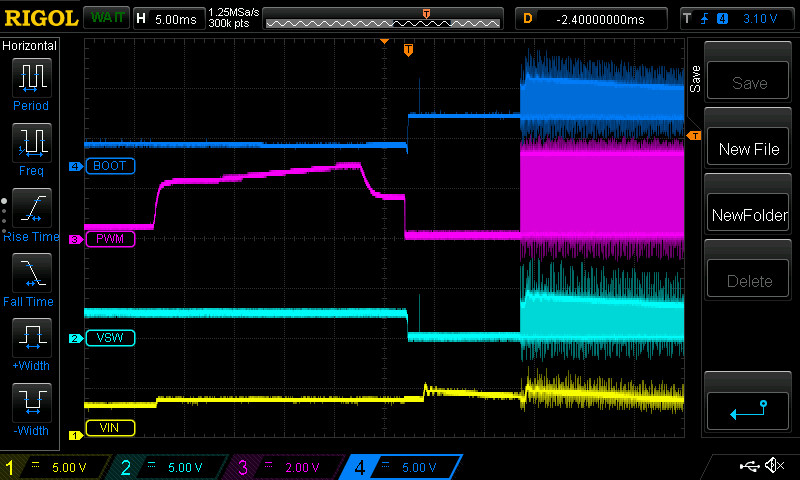Toggle channel 3 2.00 V status tab
The width and height of the screenshot is (800, 480).
click(x=288, y=467)
